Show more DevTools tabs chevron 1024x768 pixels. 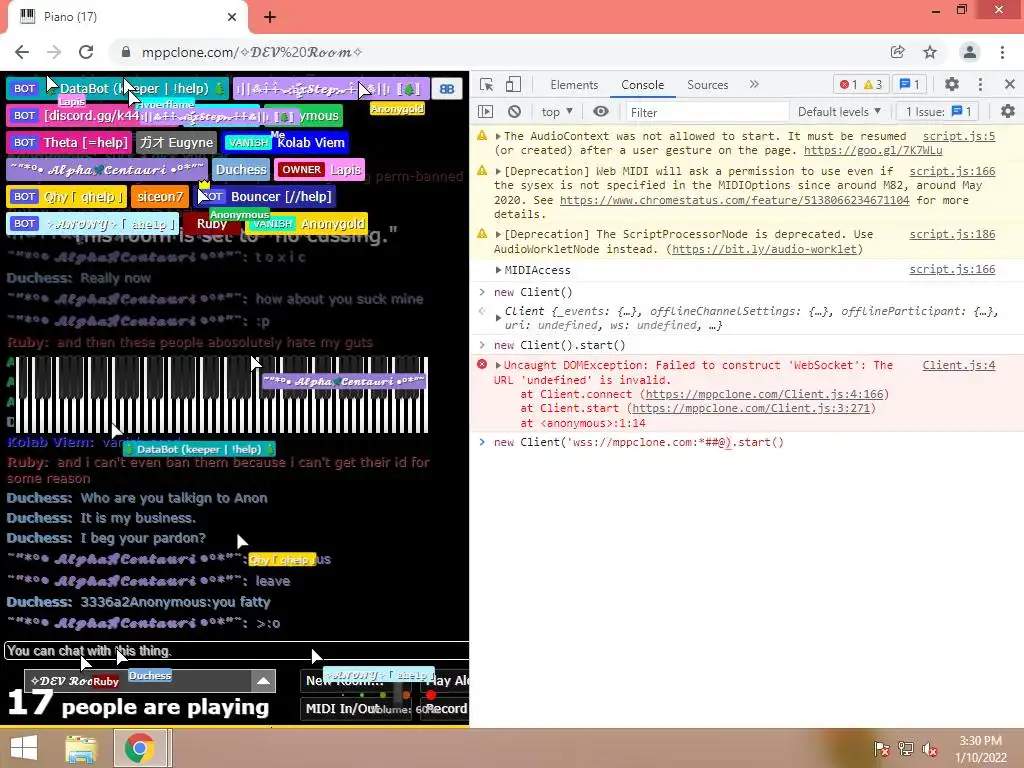coord(754,84)
